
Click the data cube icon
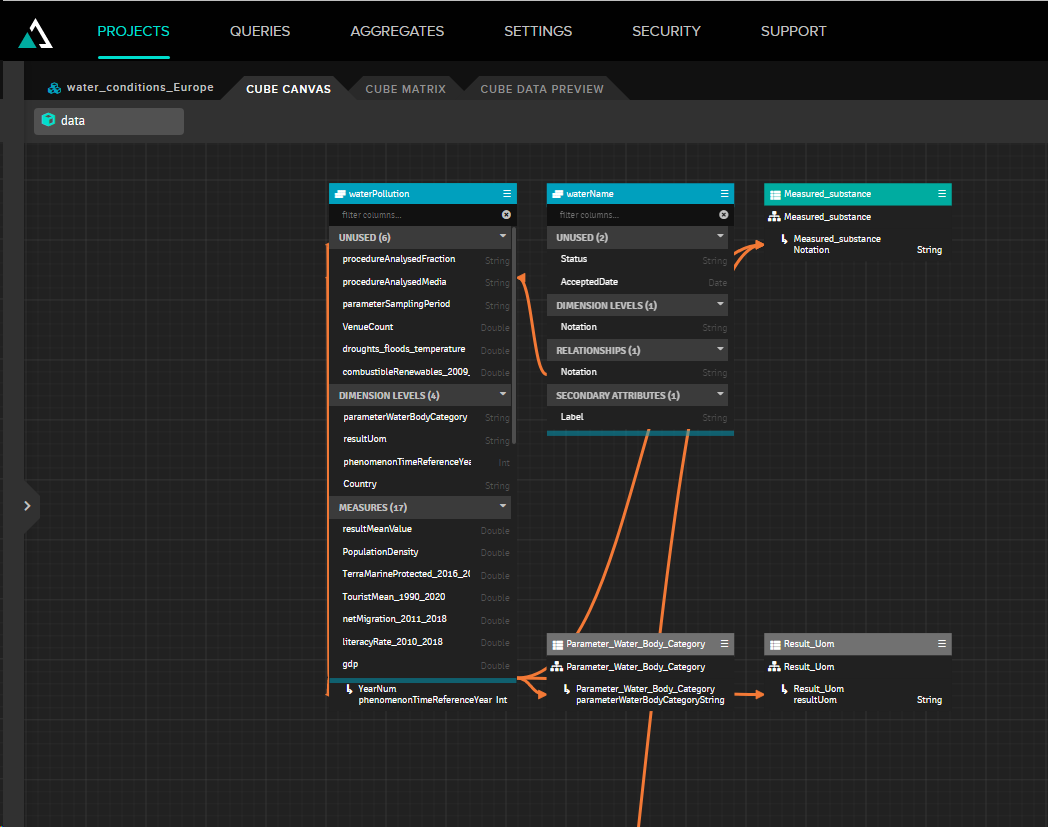click(x=48, y=120)
